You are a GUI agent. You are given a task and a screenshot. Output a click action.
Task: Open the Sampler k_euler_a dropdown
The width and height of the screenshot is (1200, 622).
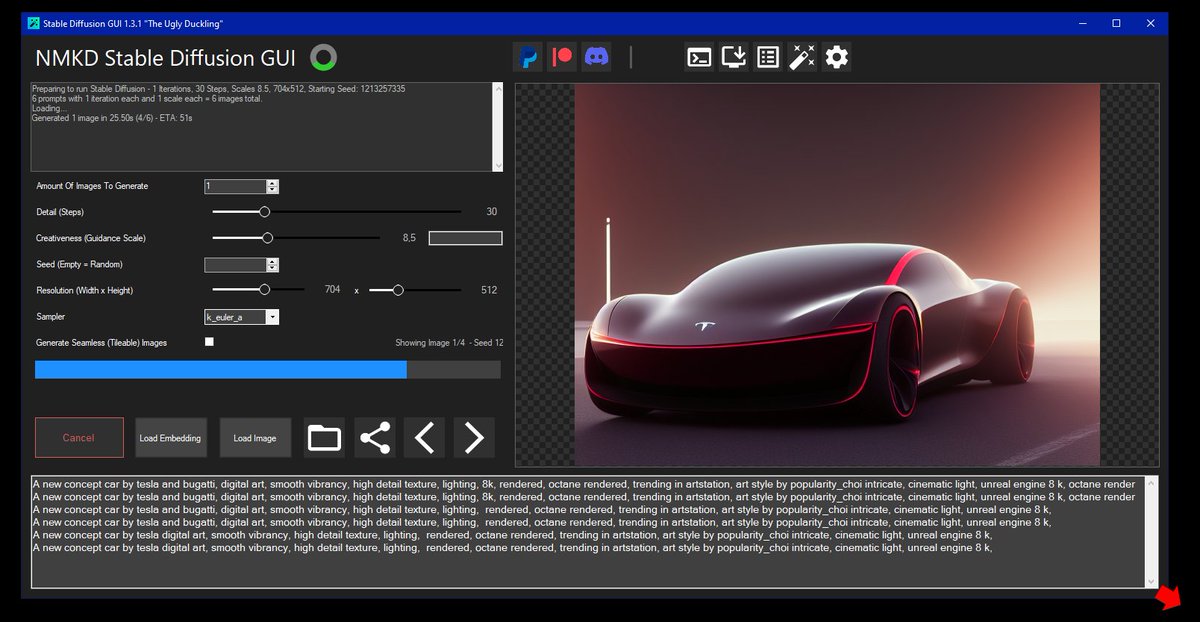tap(241, 317)
